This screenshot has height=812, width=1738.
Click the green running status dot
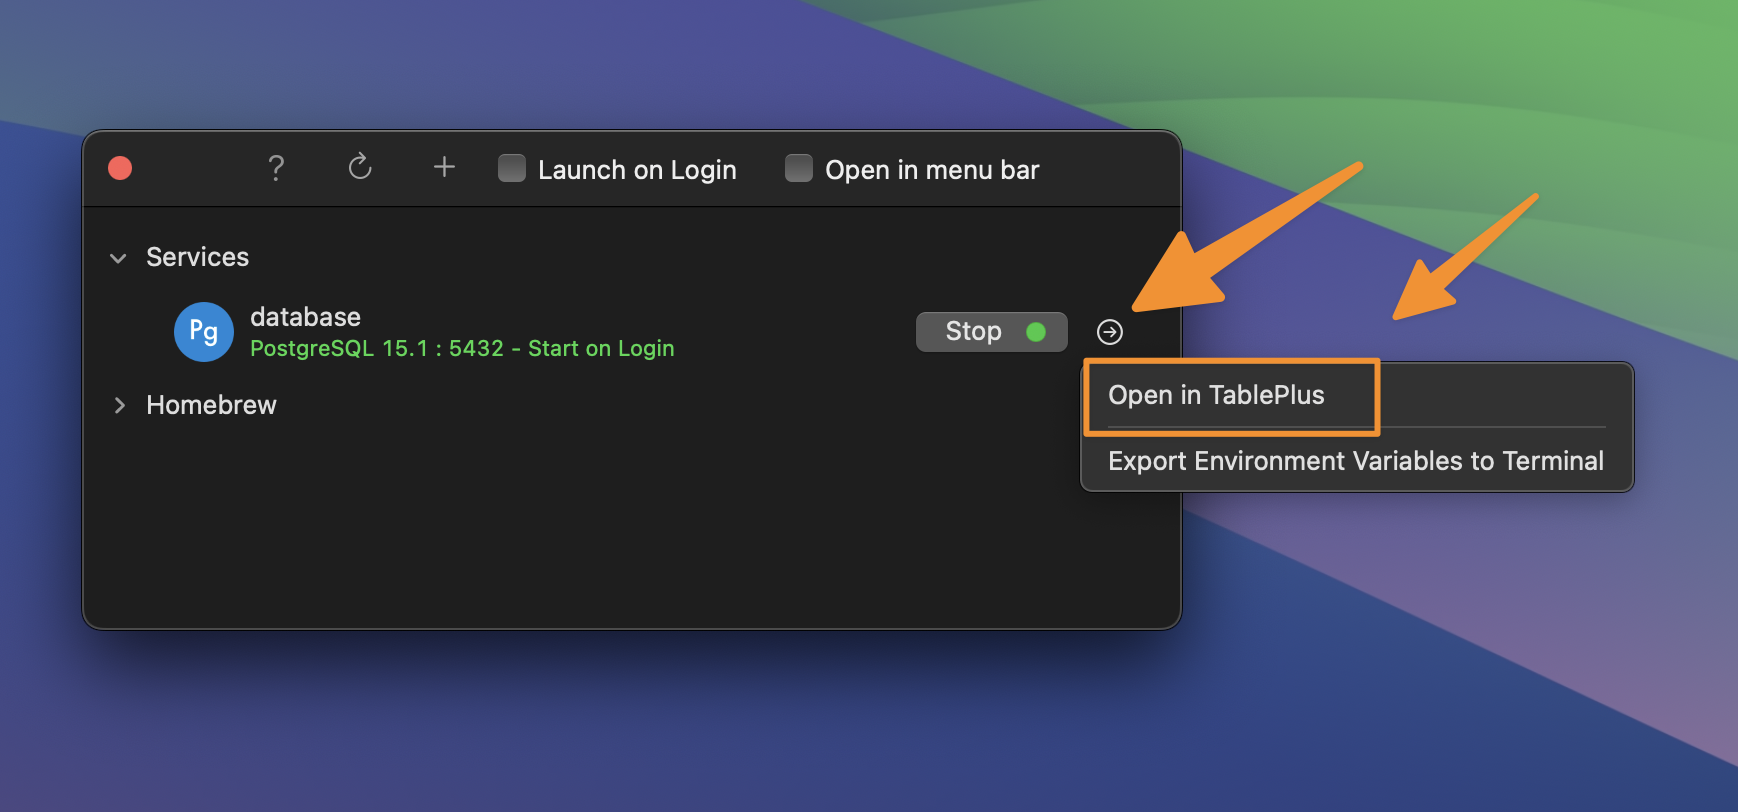pos(1036,332)
